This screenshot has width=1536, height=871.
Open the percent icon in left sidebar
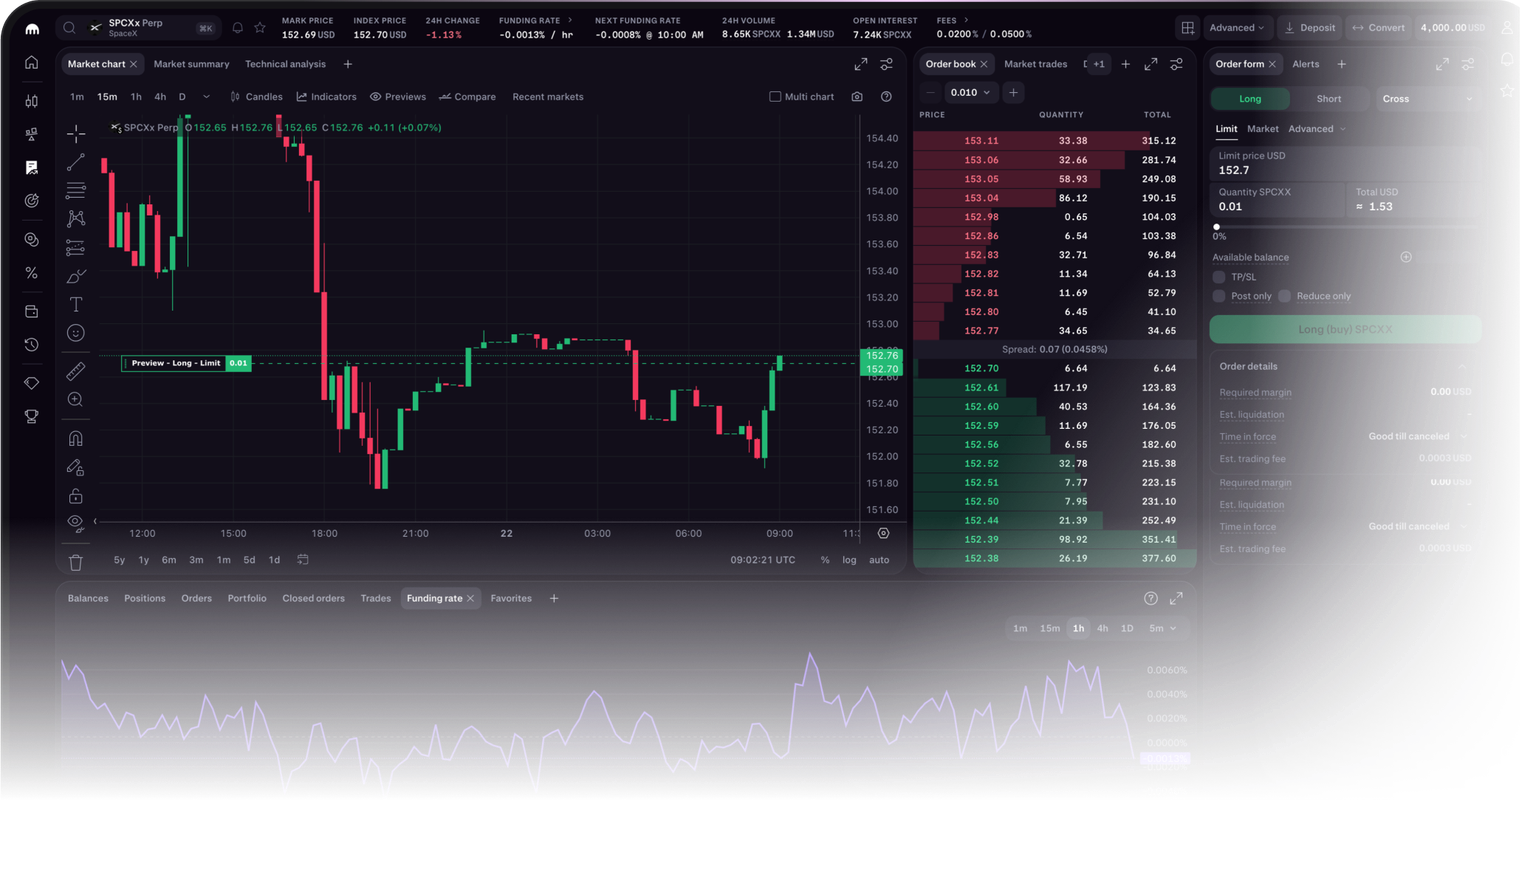tap(32, 273)
